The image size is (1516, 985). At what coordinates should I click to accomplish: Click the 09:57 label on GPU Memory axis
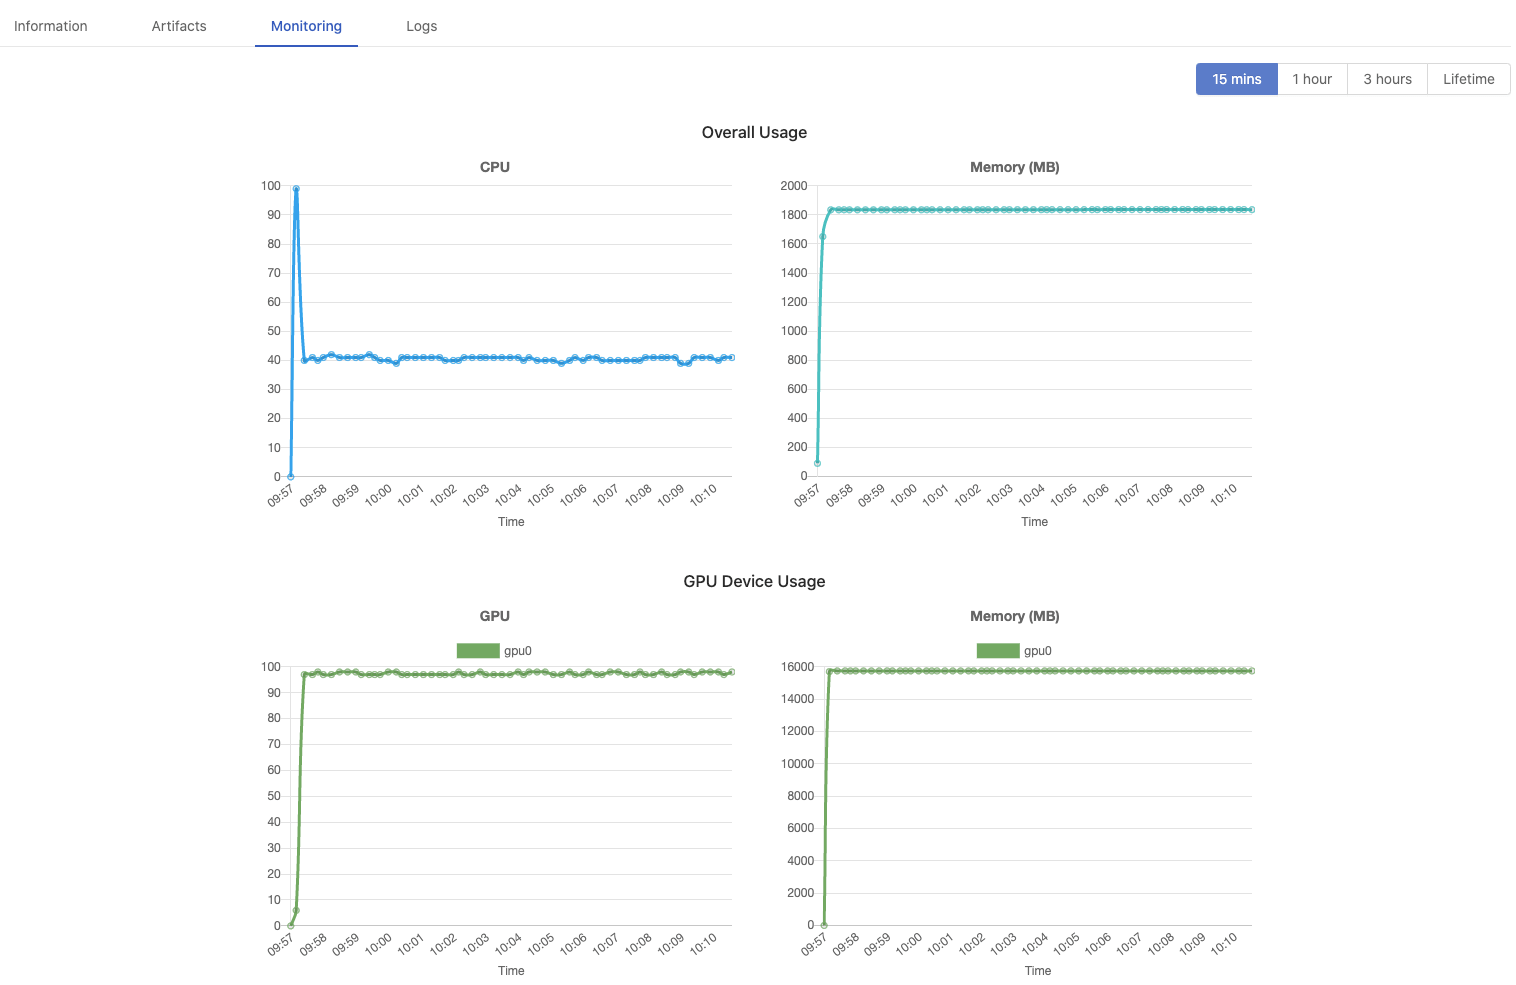coord(815,945)
